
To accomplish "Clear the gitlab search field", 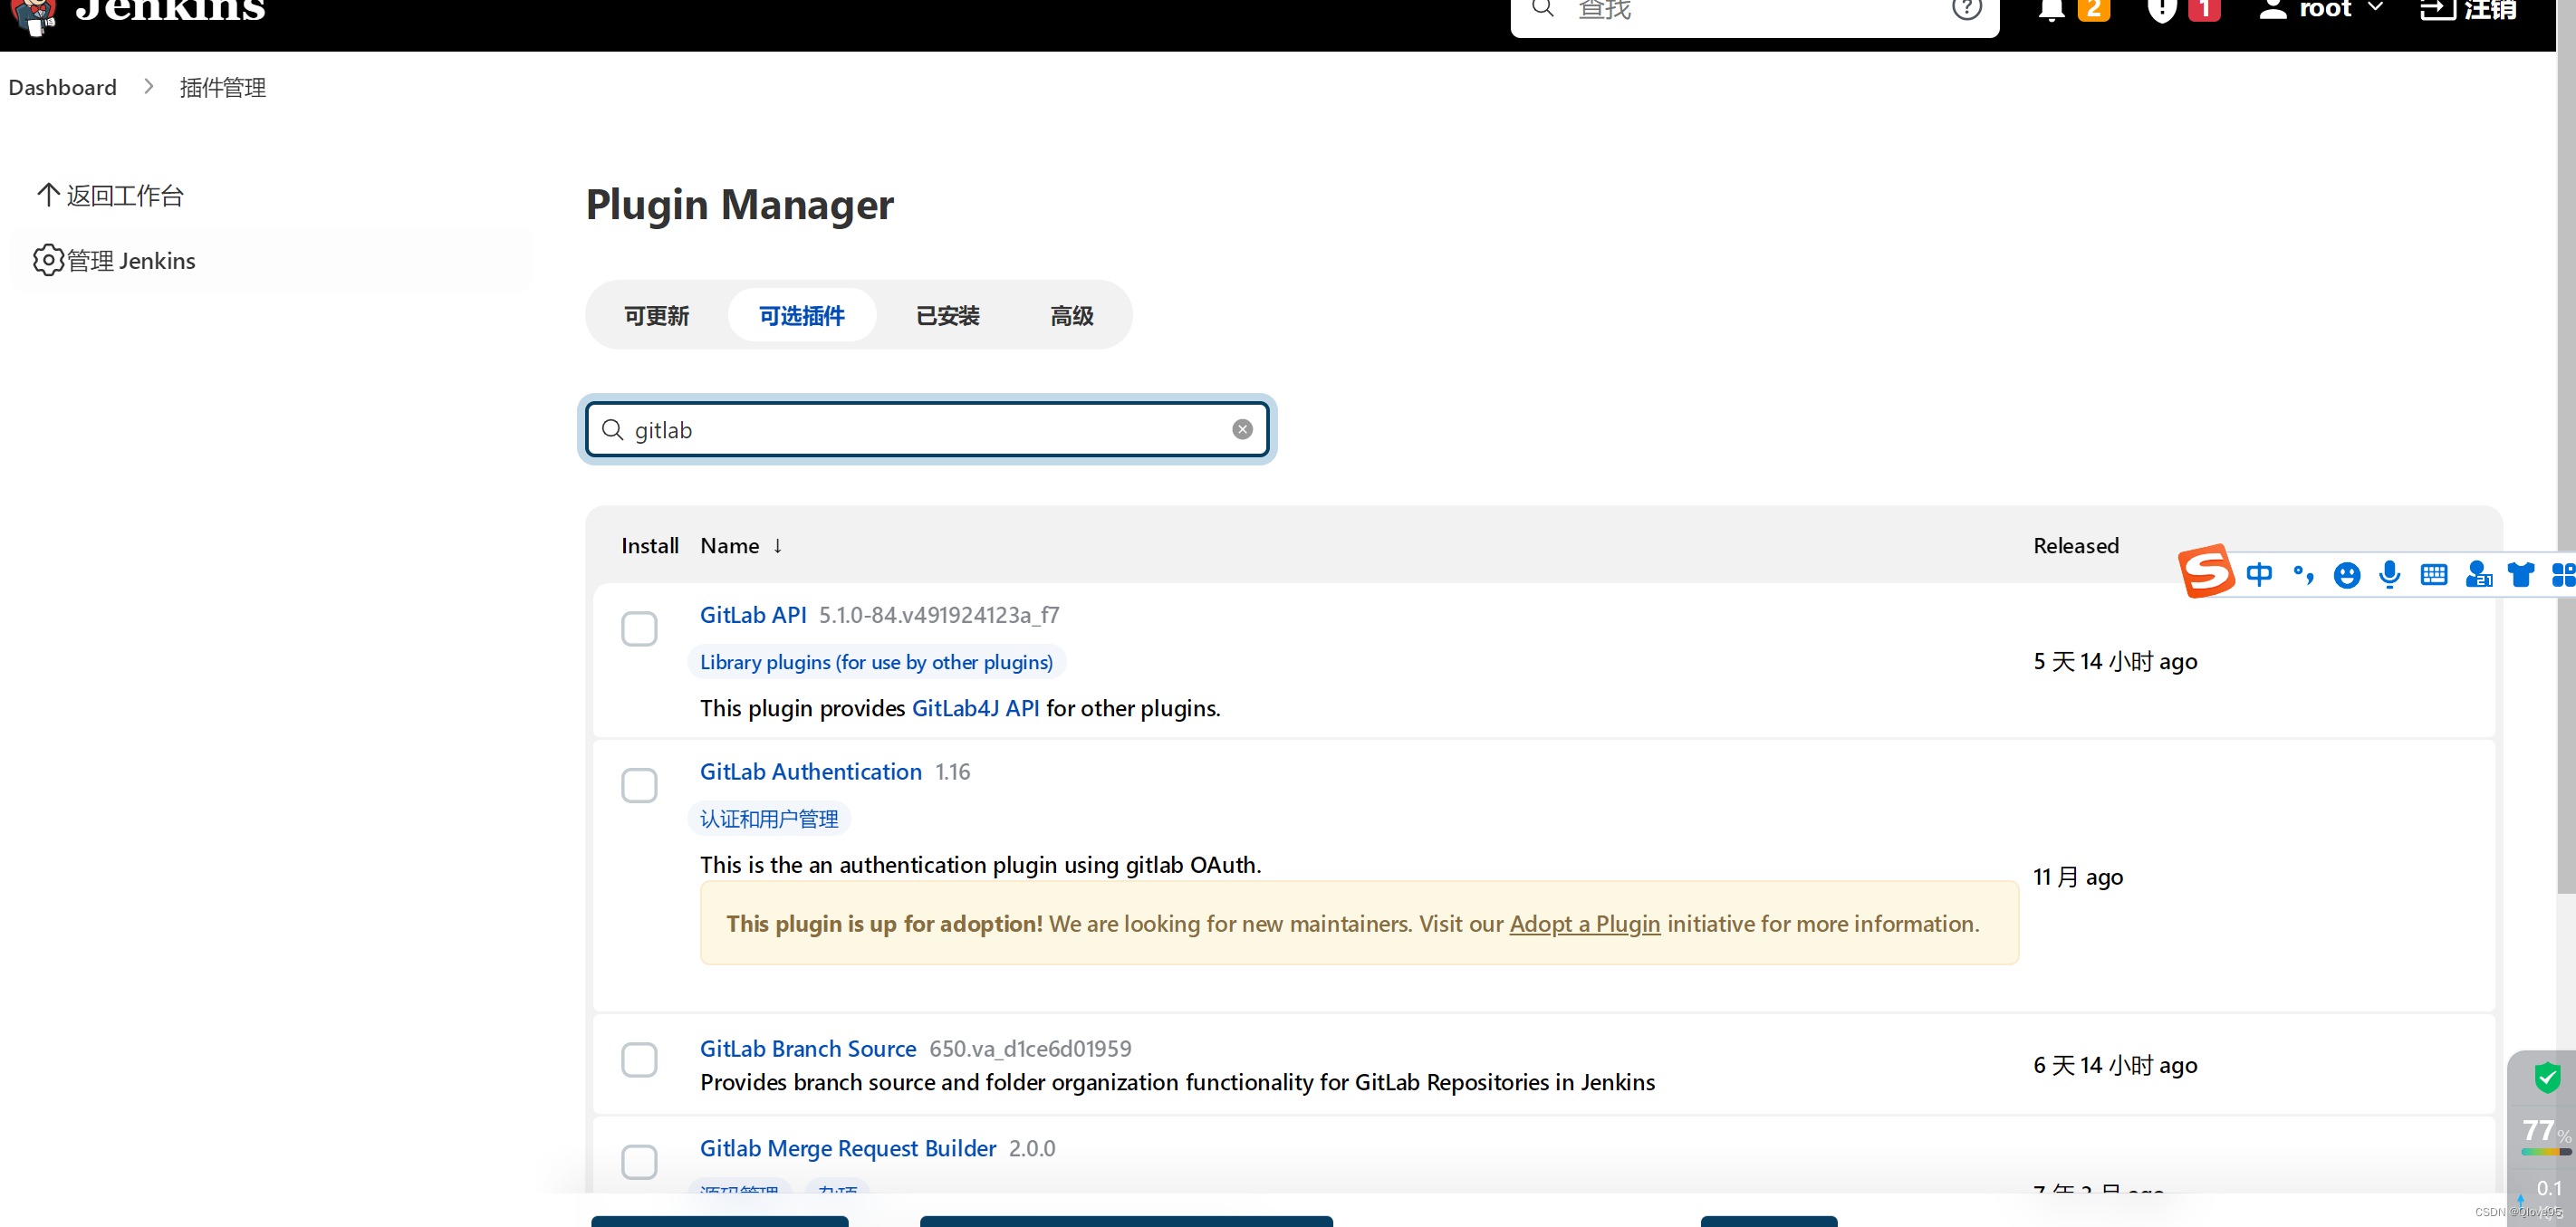I will tap(1242, 429).
